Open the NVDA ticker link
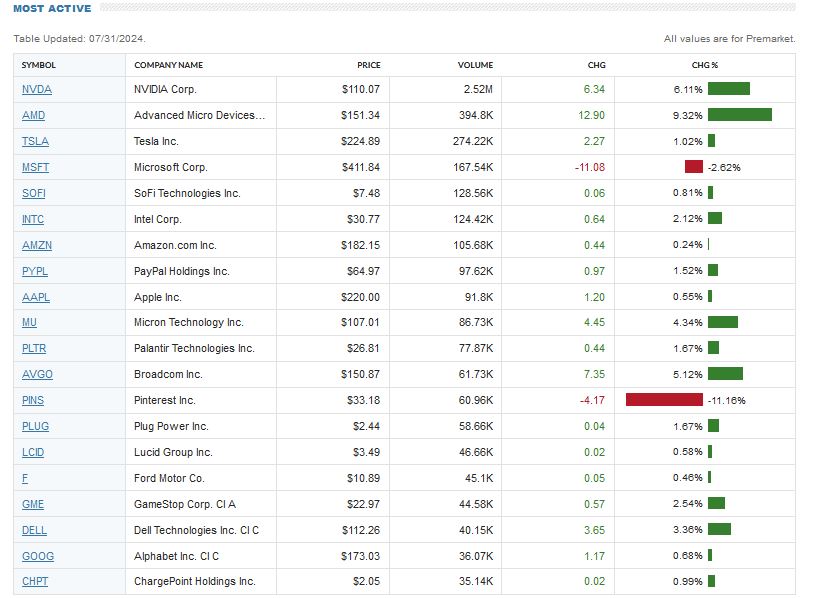 [x=36, y=89]
